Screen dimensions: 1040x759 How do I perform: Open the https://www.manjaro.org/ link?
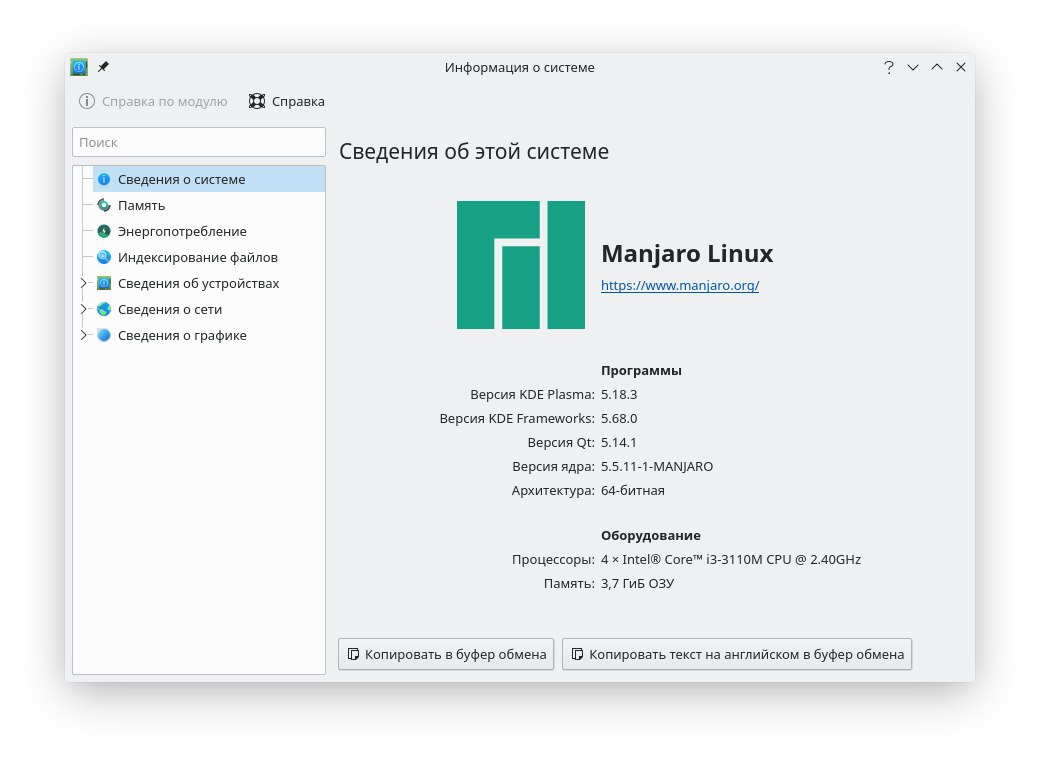click(680, 285)
